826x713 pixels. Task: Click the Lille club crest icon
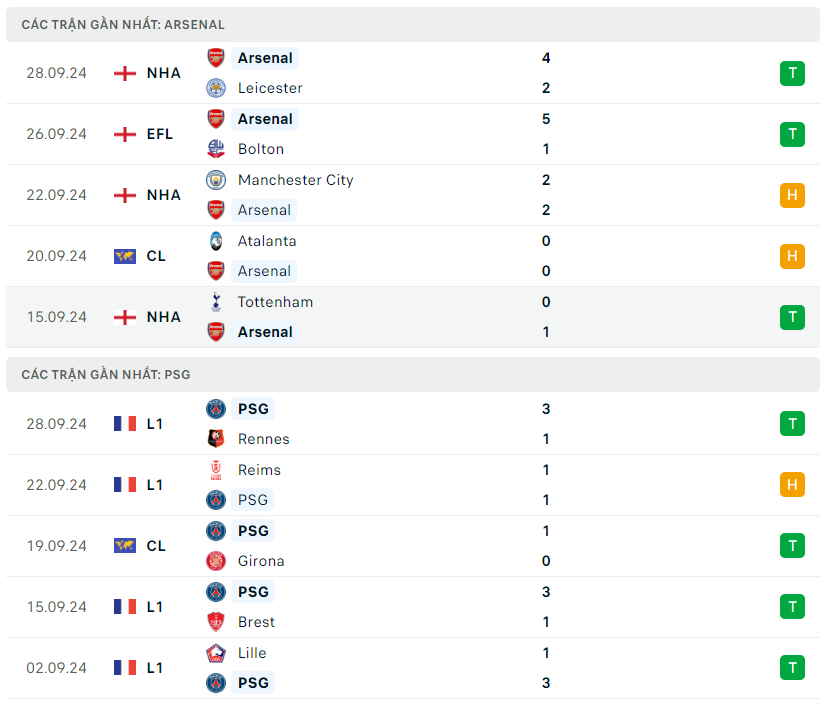tap(216, 653)
